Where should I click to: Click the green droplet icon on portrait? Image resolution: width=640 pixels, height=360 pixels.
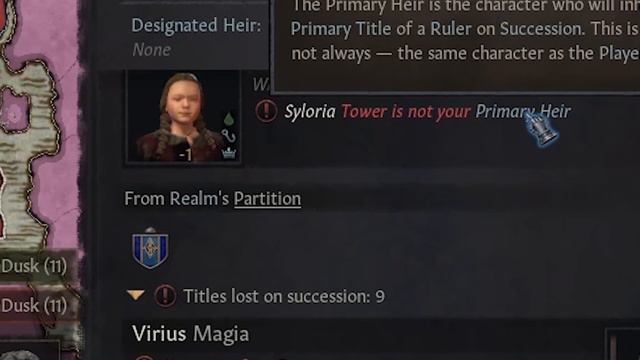click(x=229, y=119)
